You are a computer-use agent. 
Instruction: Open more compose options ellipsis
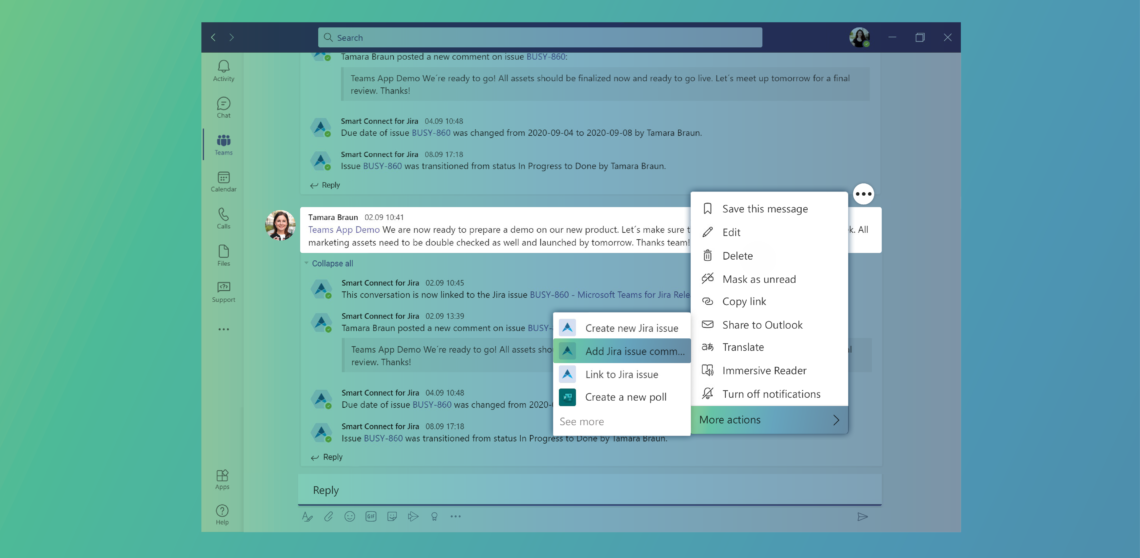[x=455, y=516]
